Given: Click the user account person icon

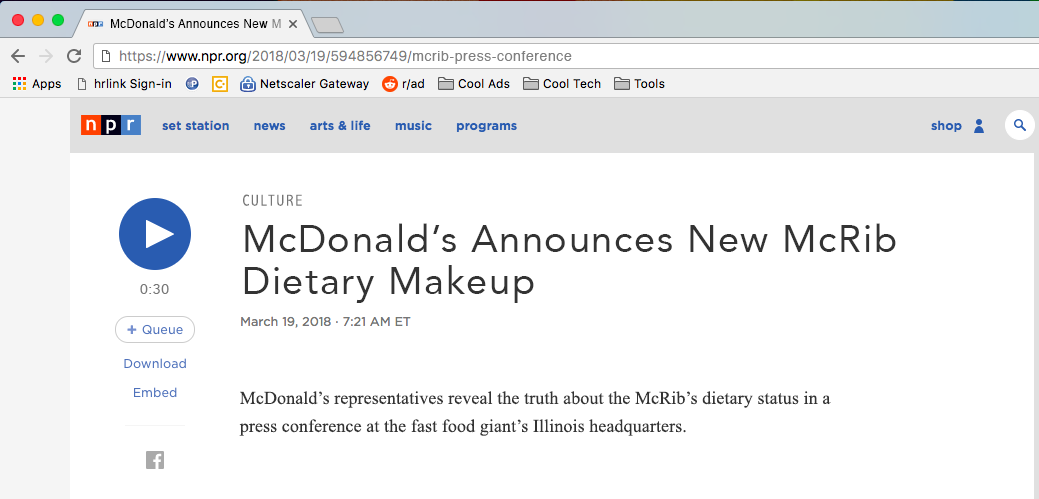Looking at the screenshot, I should point(979,126).
